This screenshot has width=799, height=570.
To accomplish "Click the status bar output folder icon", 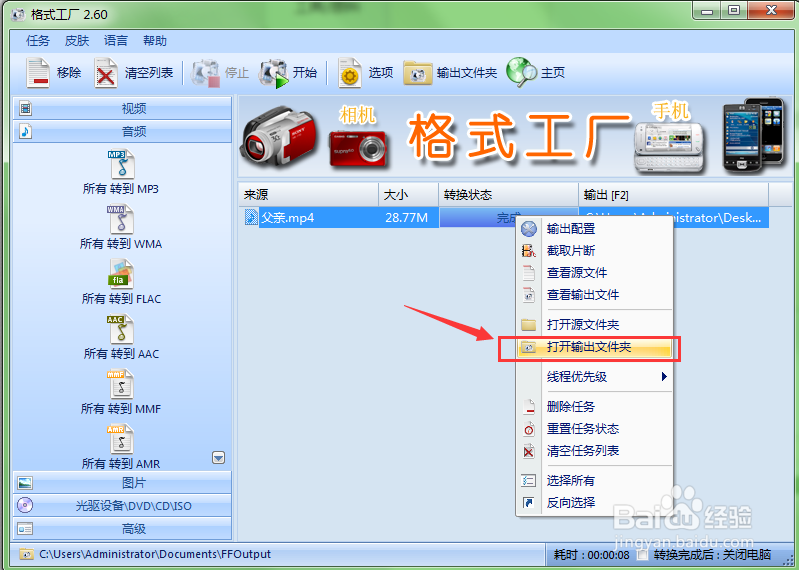I will coord(26,554).
